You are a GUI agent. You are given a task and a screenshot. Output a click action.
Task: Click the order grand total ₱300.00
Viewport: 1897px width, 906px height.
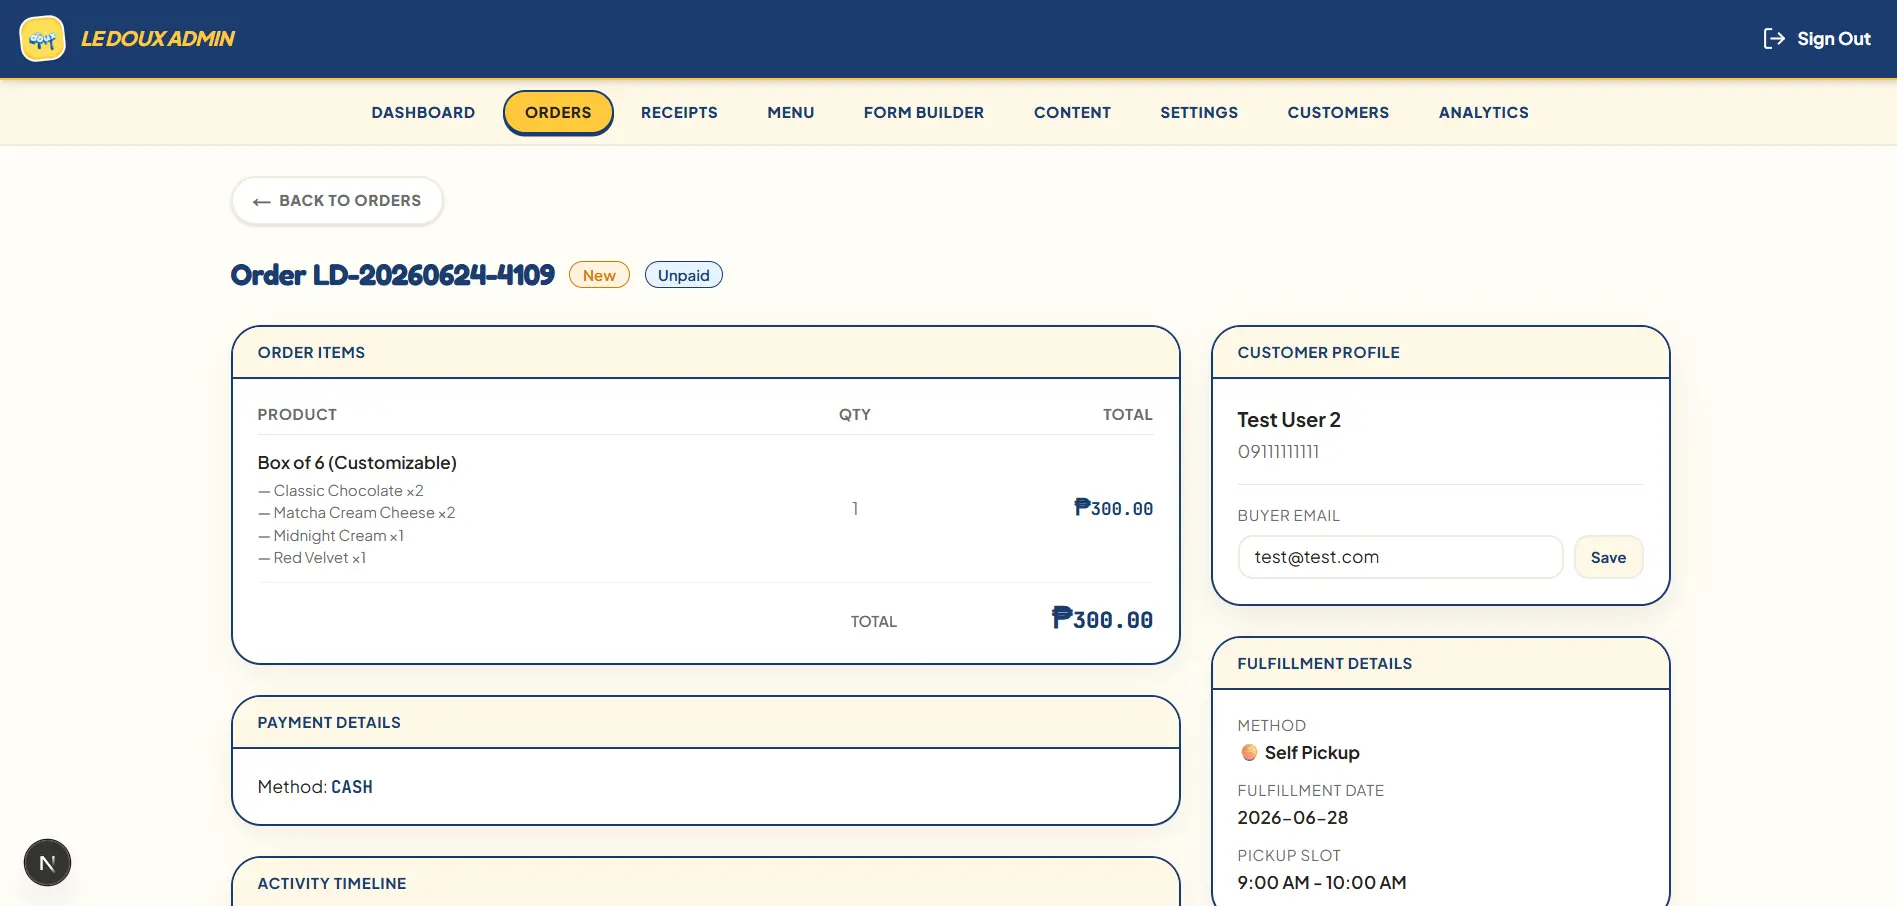pyautogui.click(x=1102, y=619)
